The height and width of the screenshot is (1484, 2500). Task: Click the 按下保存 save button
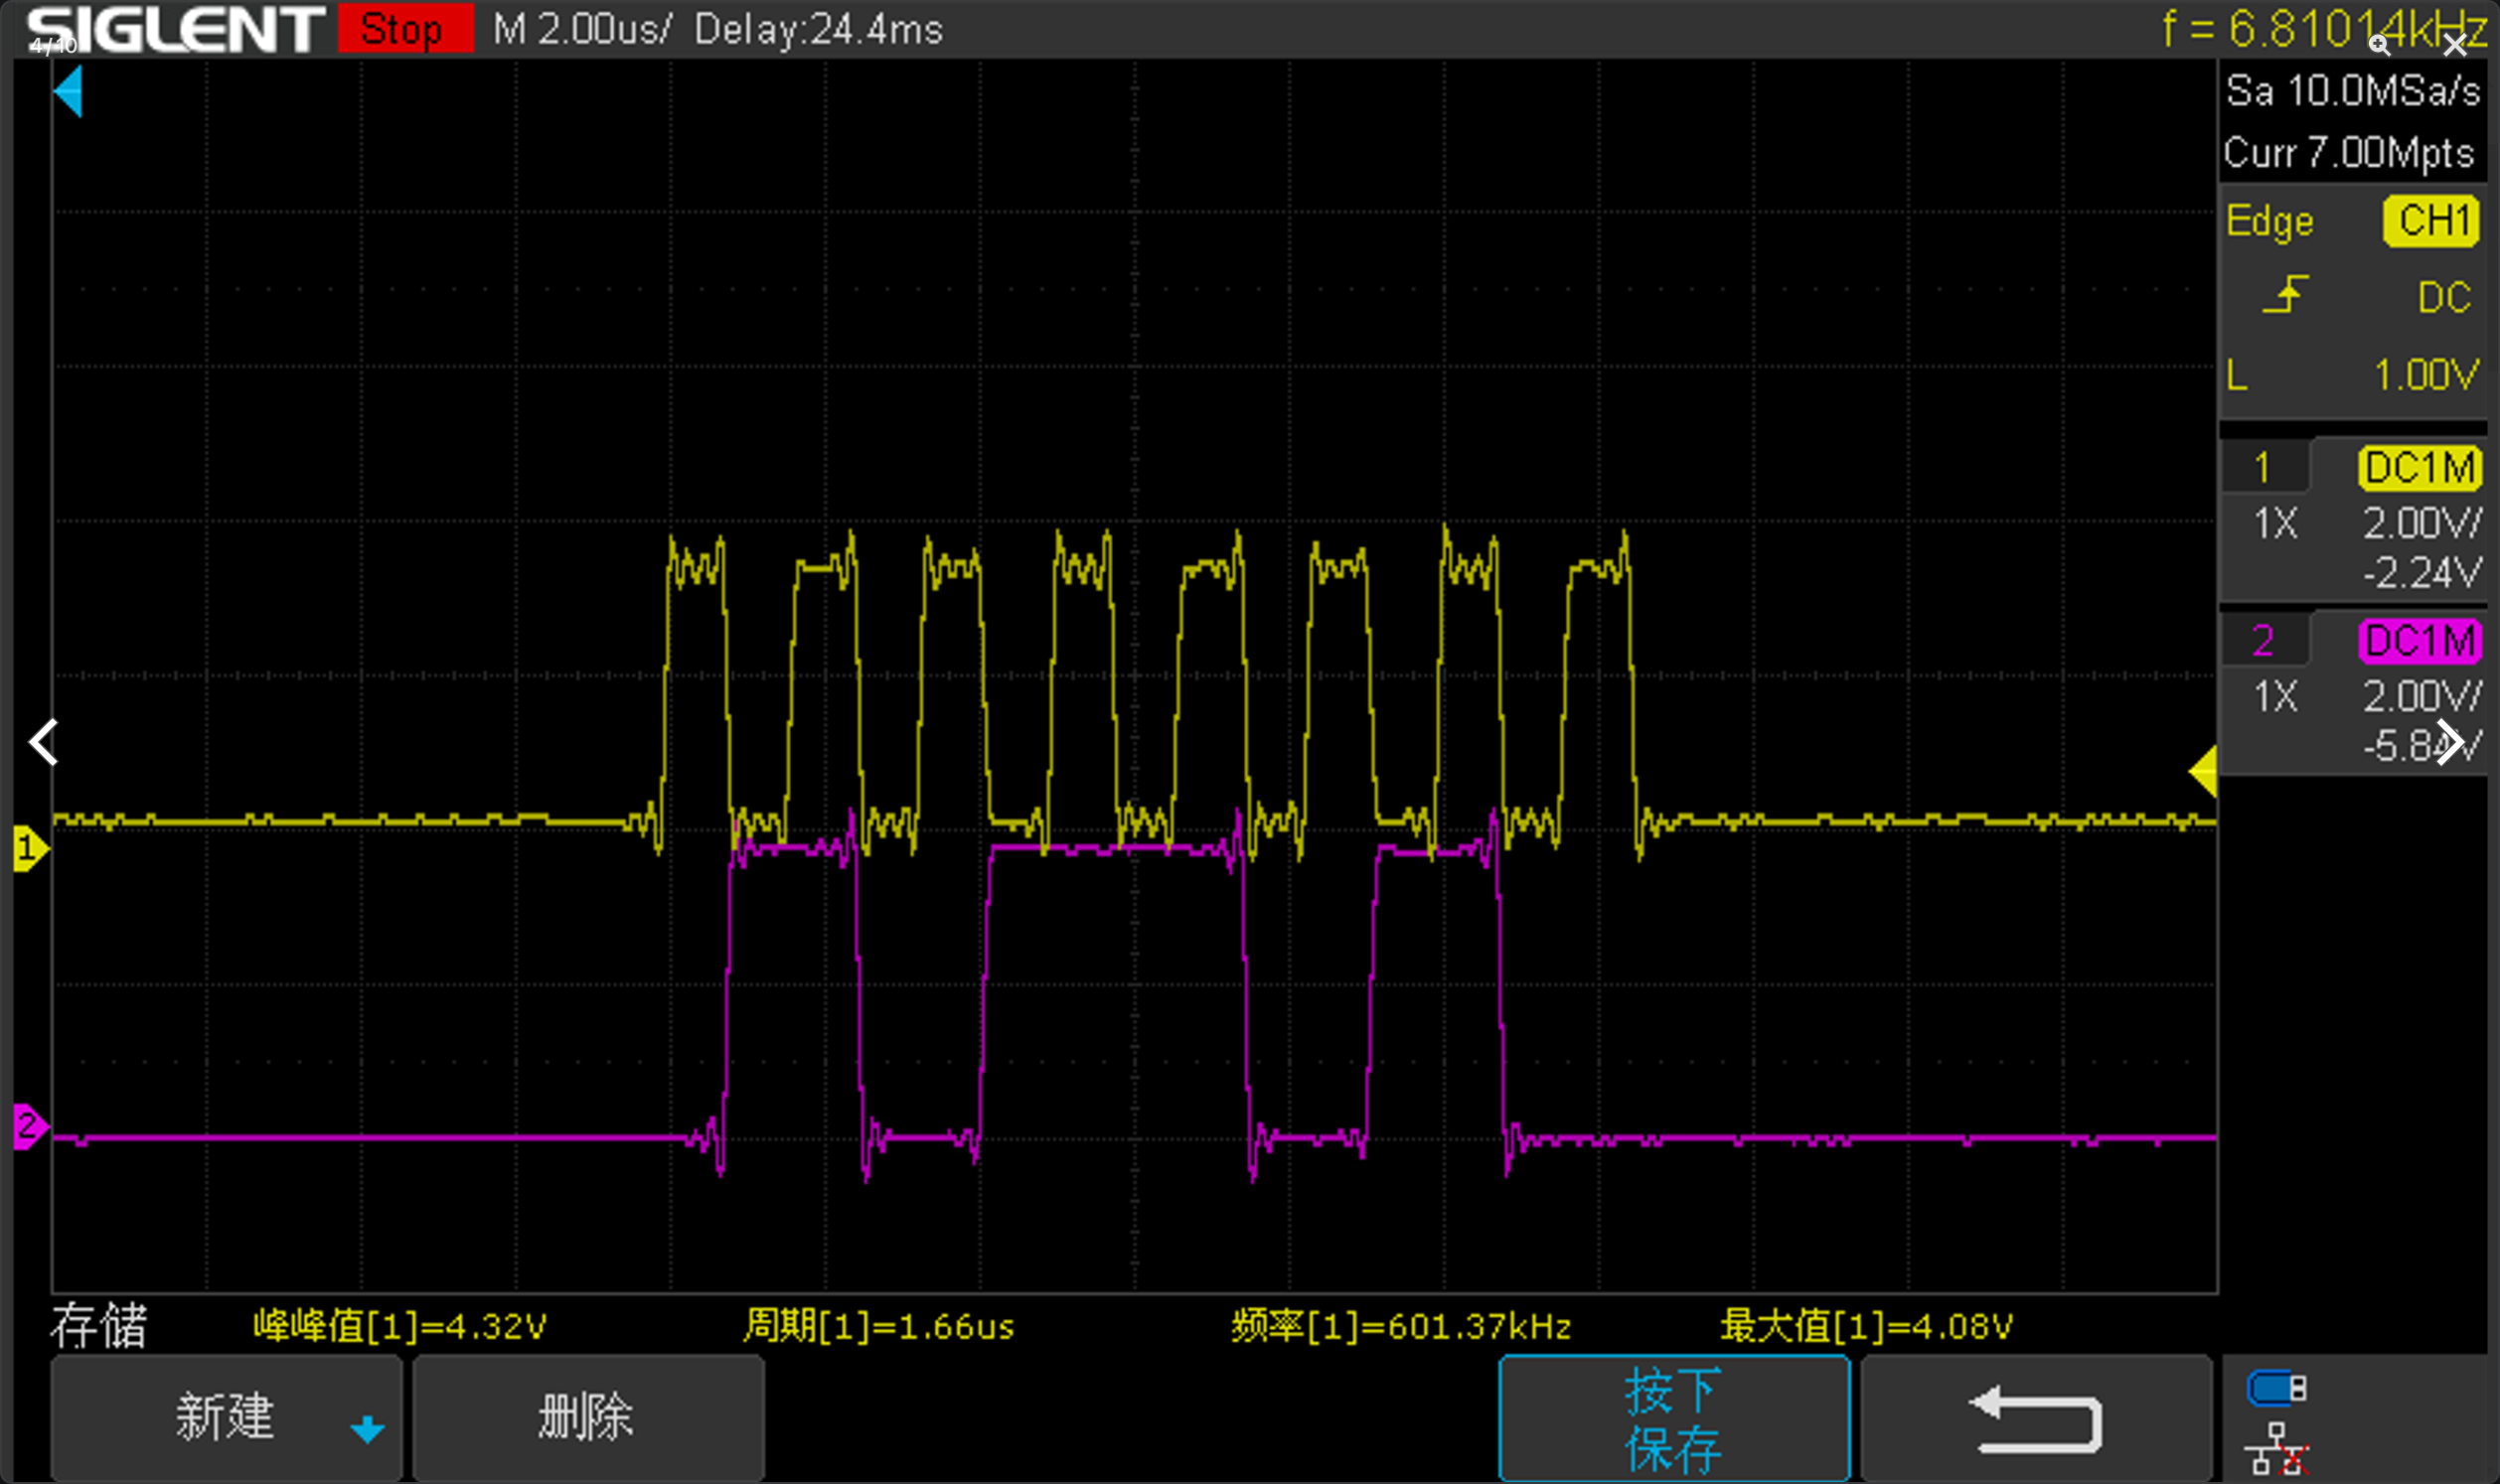(x=1674, y=1418)
